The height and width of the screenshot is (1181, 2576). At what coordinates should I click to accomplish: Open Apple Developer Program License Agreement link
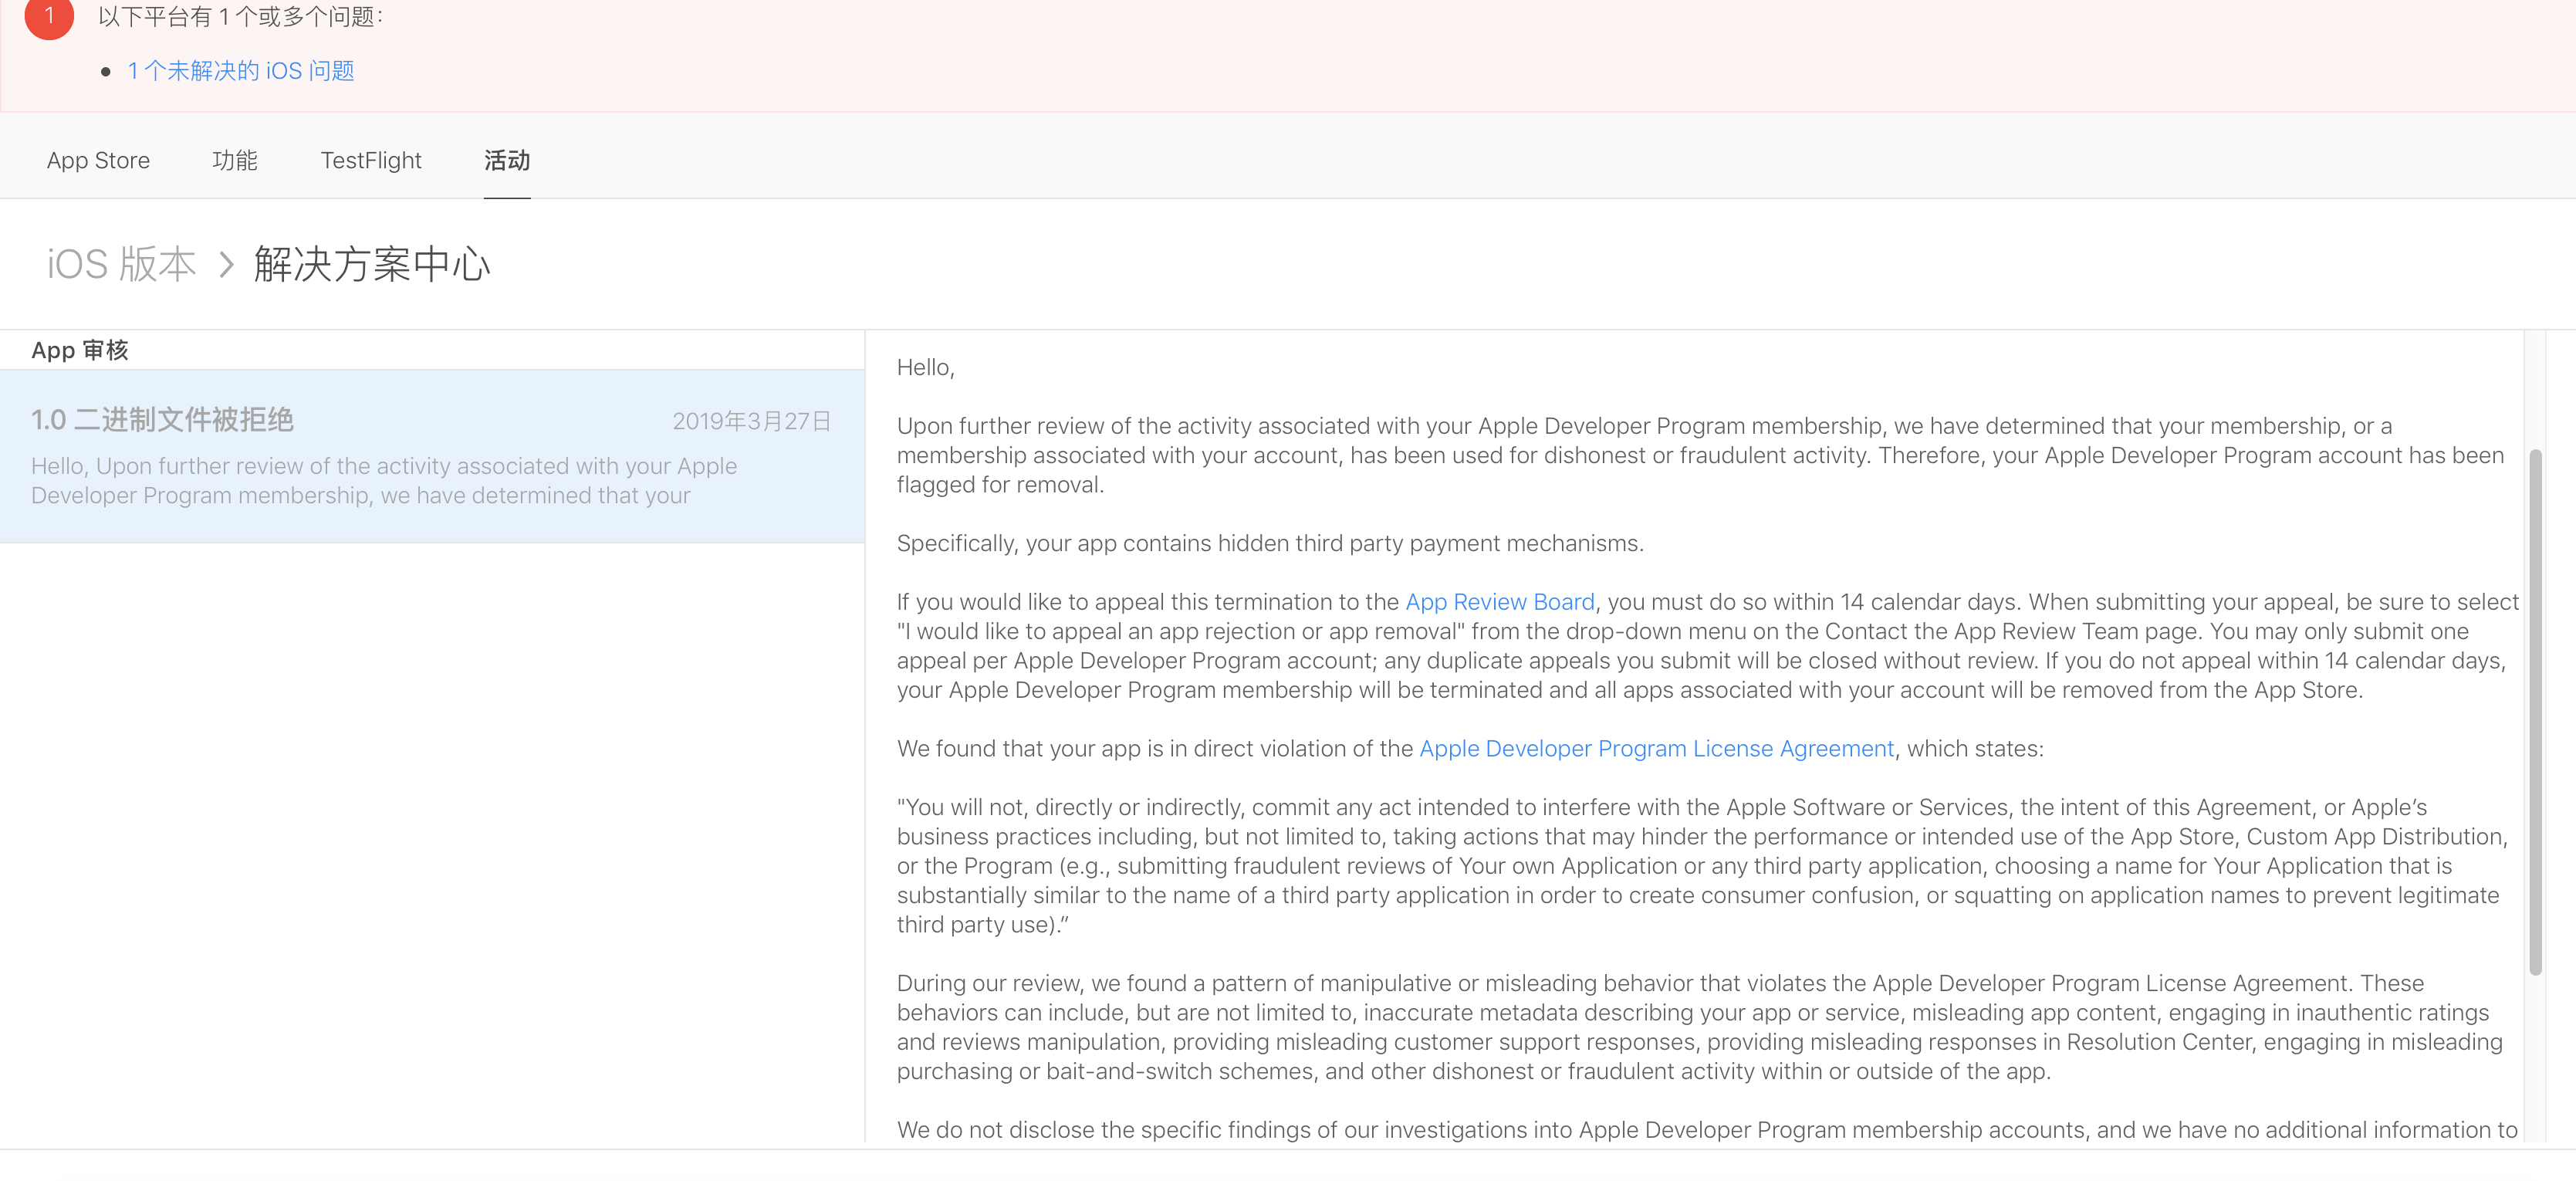[1656, 749]
